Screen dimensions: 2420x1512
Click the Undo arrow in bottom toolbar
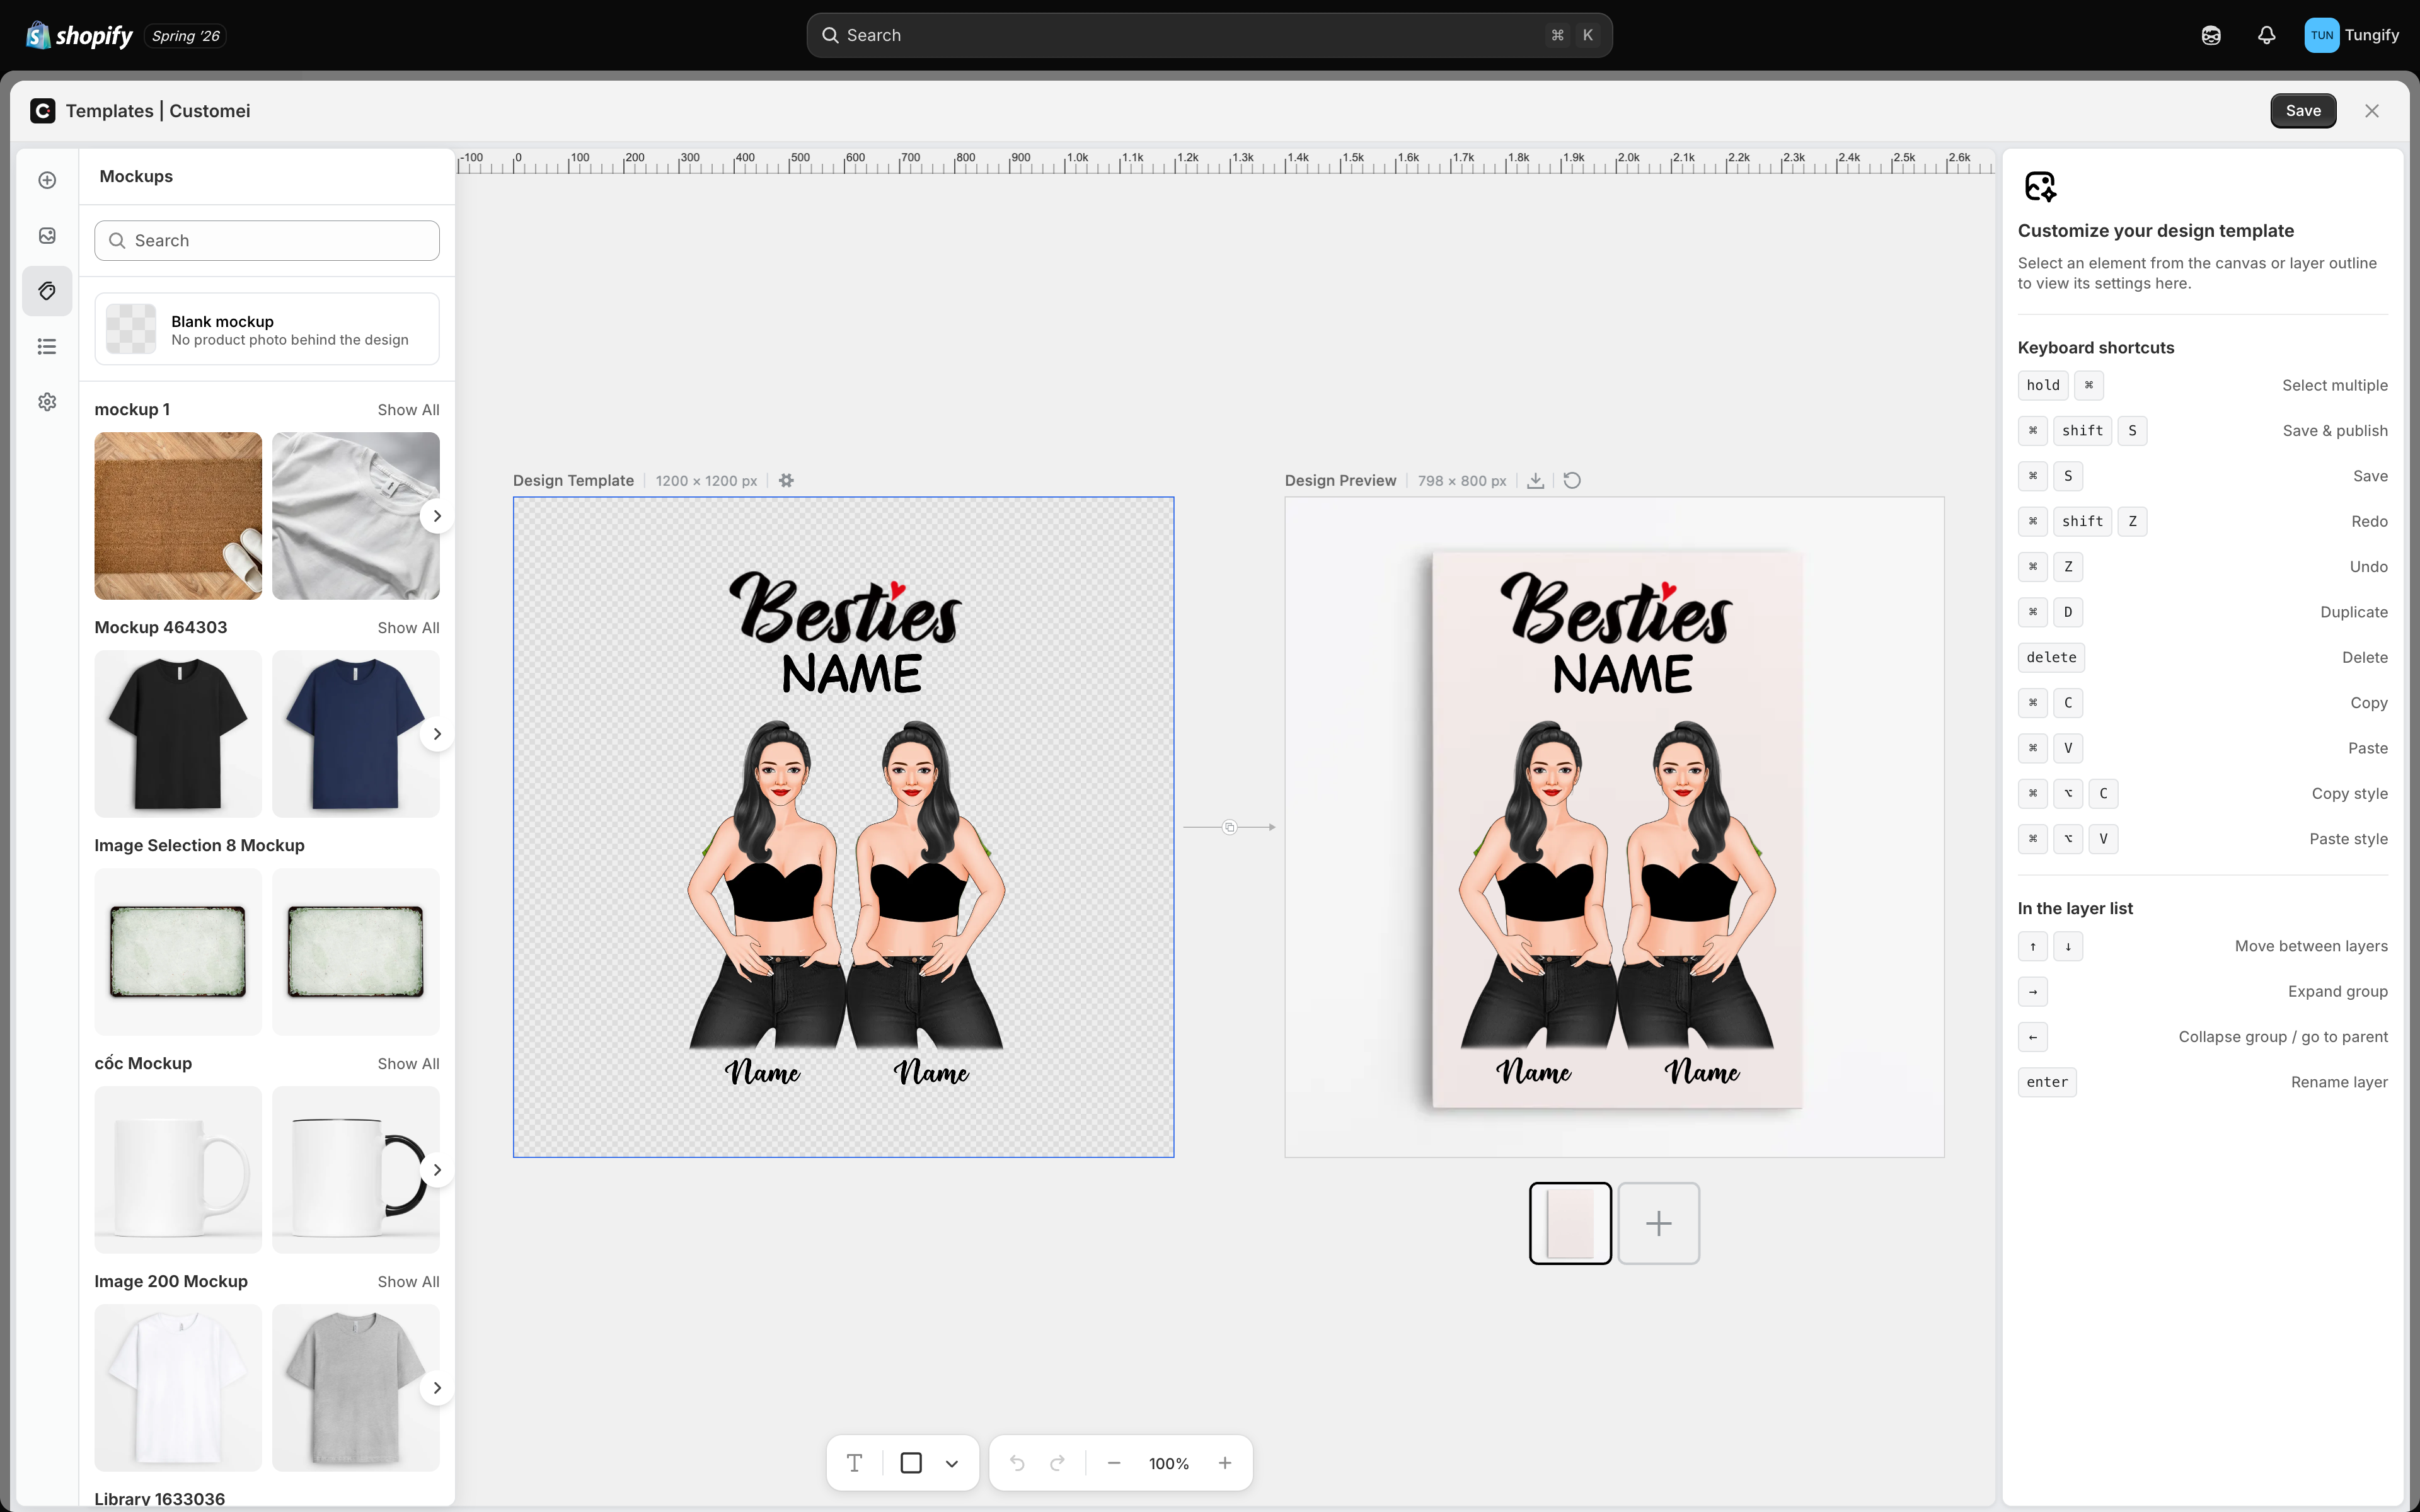pyautogui.click(x=1017, y=1463)
